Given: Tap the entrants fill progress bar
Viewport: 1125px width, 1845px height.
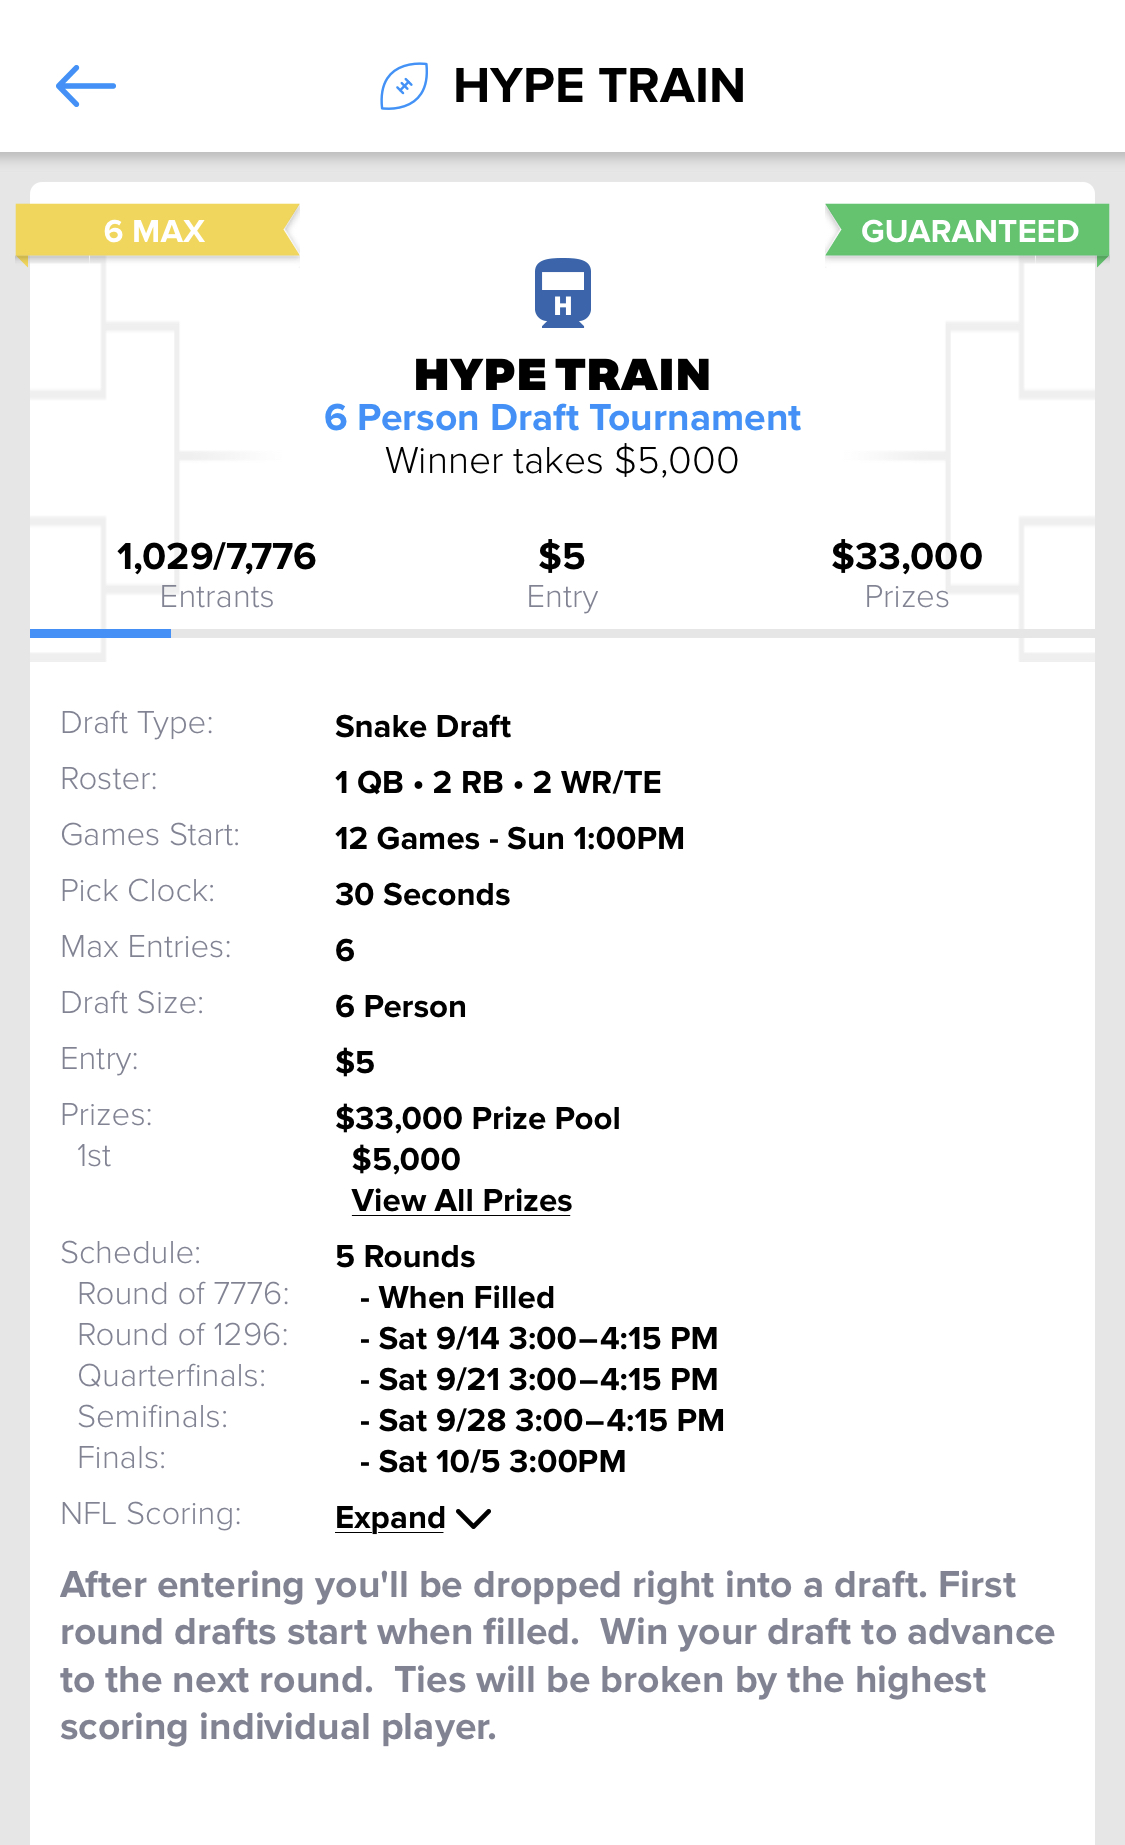Looking at the screenshot, I should tap(562, 633).
